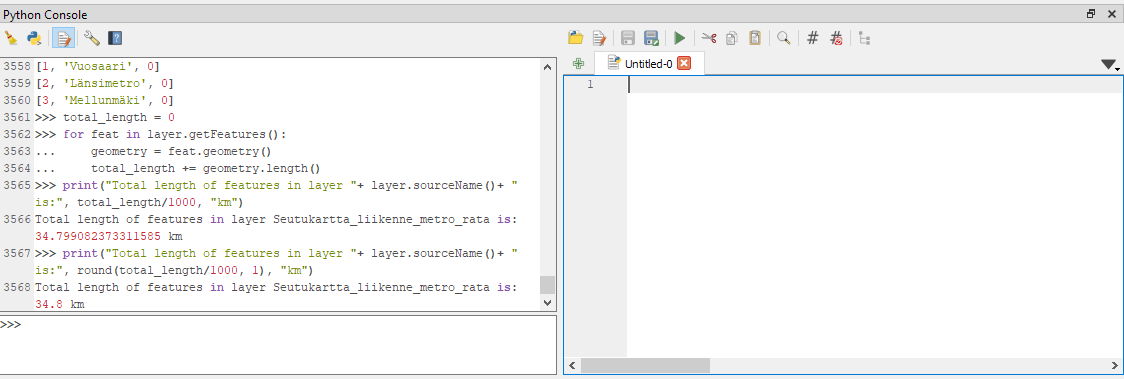
Task: Open the editor tab list dropdown arrow
Action: pos(1110,65)
